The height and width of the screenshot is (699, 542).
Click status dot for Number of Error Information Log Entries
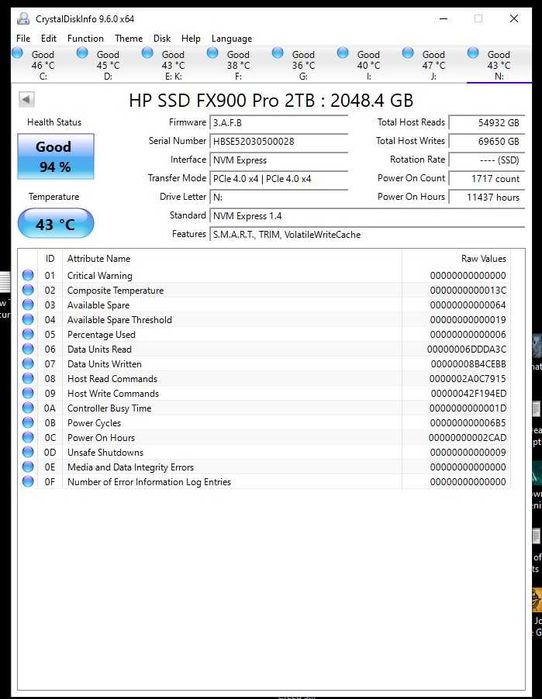click(28, 481)
